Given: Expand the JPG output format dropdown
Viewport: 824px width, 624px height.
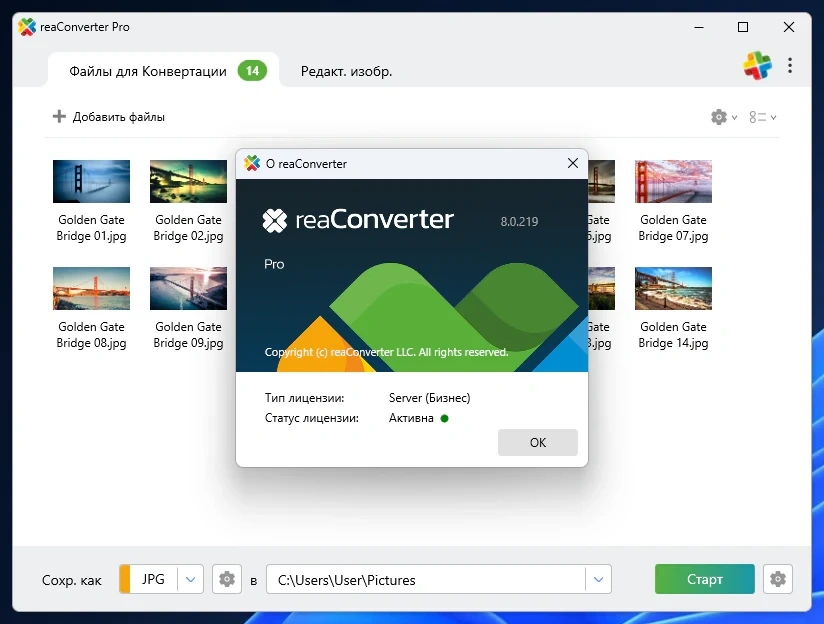Looking at the screenshot, I should [190, 579].
